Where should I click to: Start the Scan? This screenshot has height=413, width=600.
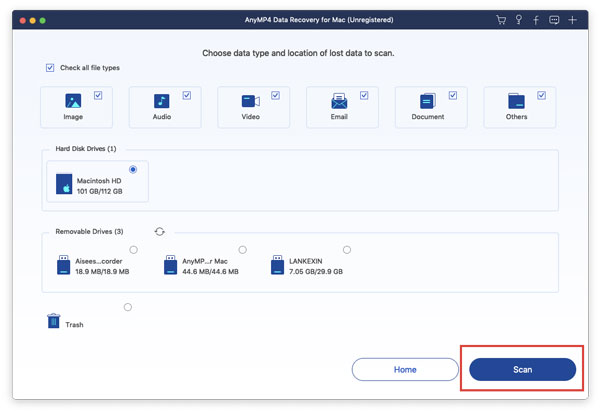(522, 369)
